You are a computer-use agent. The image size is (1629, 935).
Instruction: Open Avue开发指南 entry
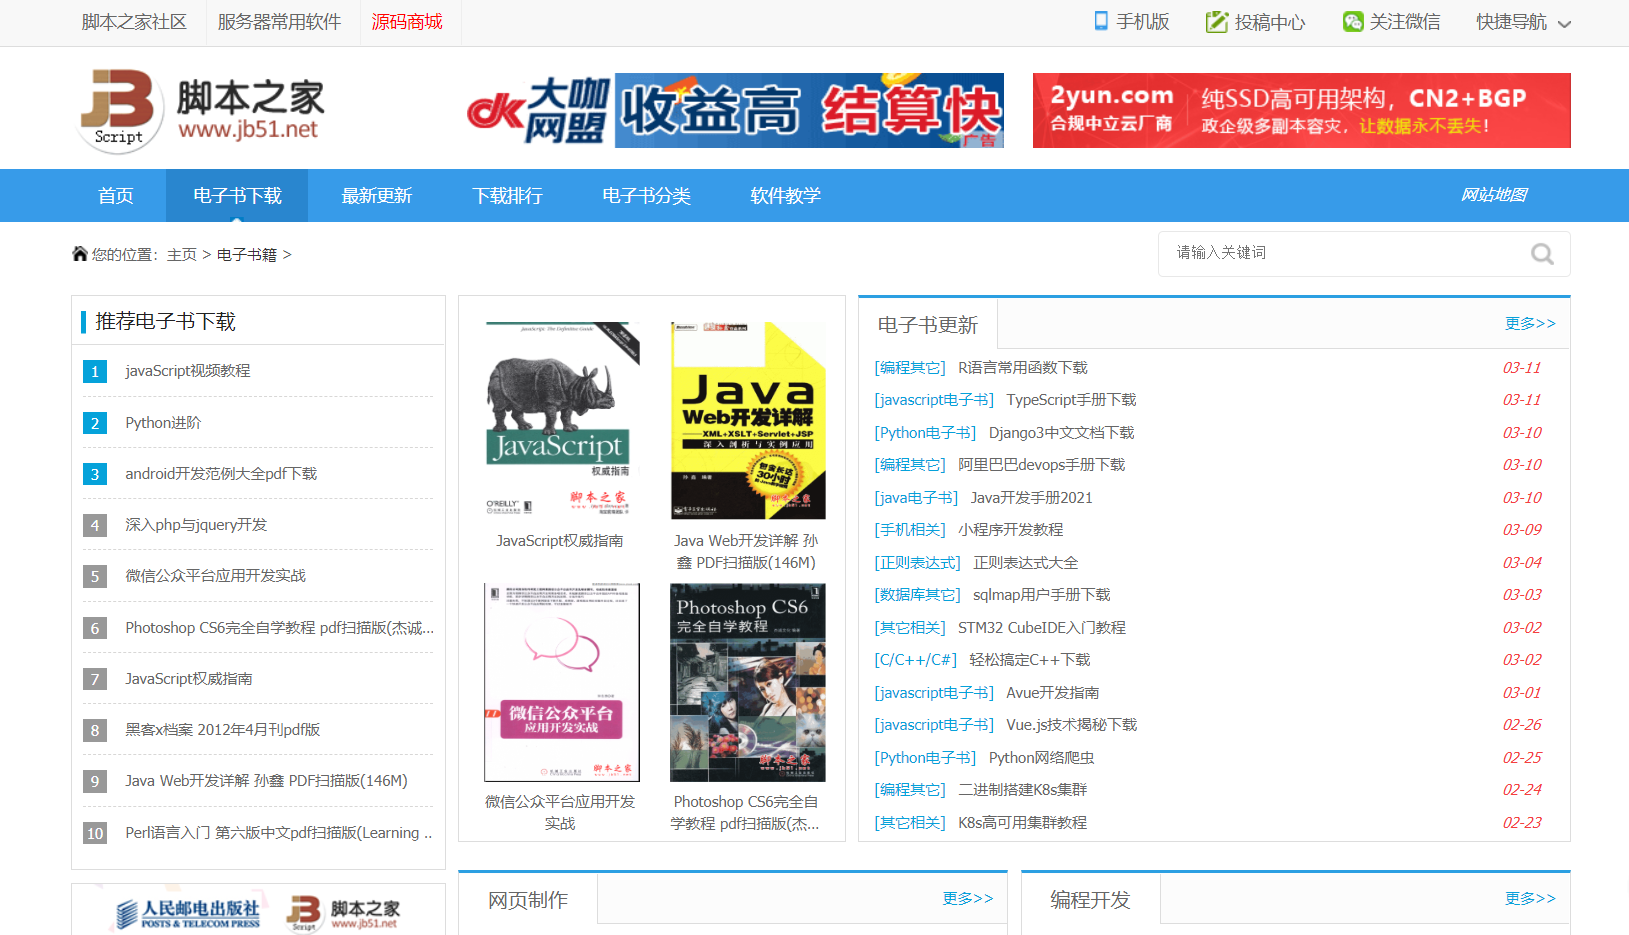[1053, 693]
